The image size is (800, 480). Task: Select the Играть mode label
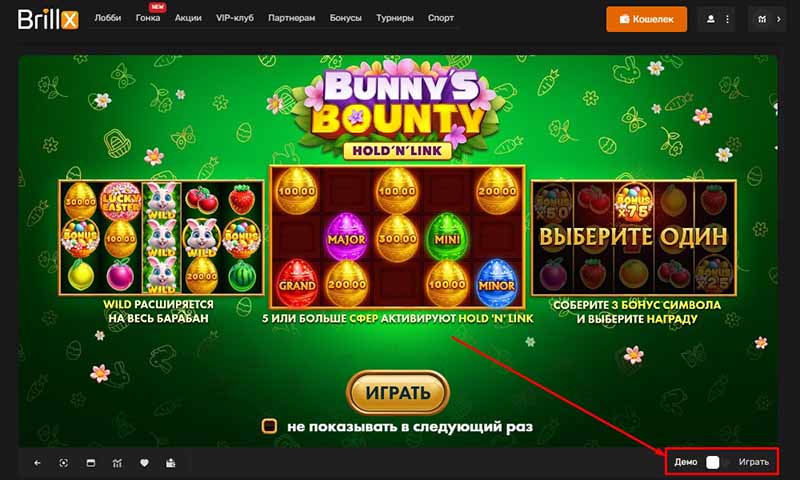point(754,462)
